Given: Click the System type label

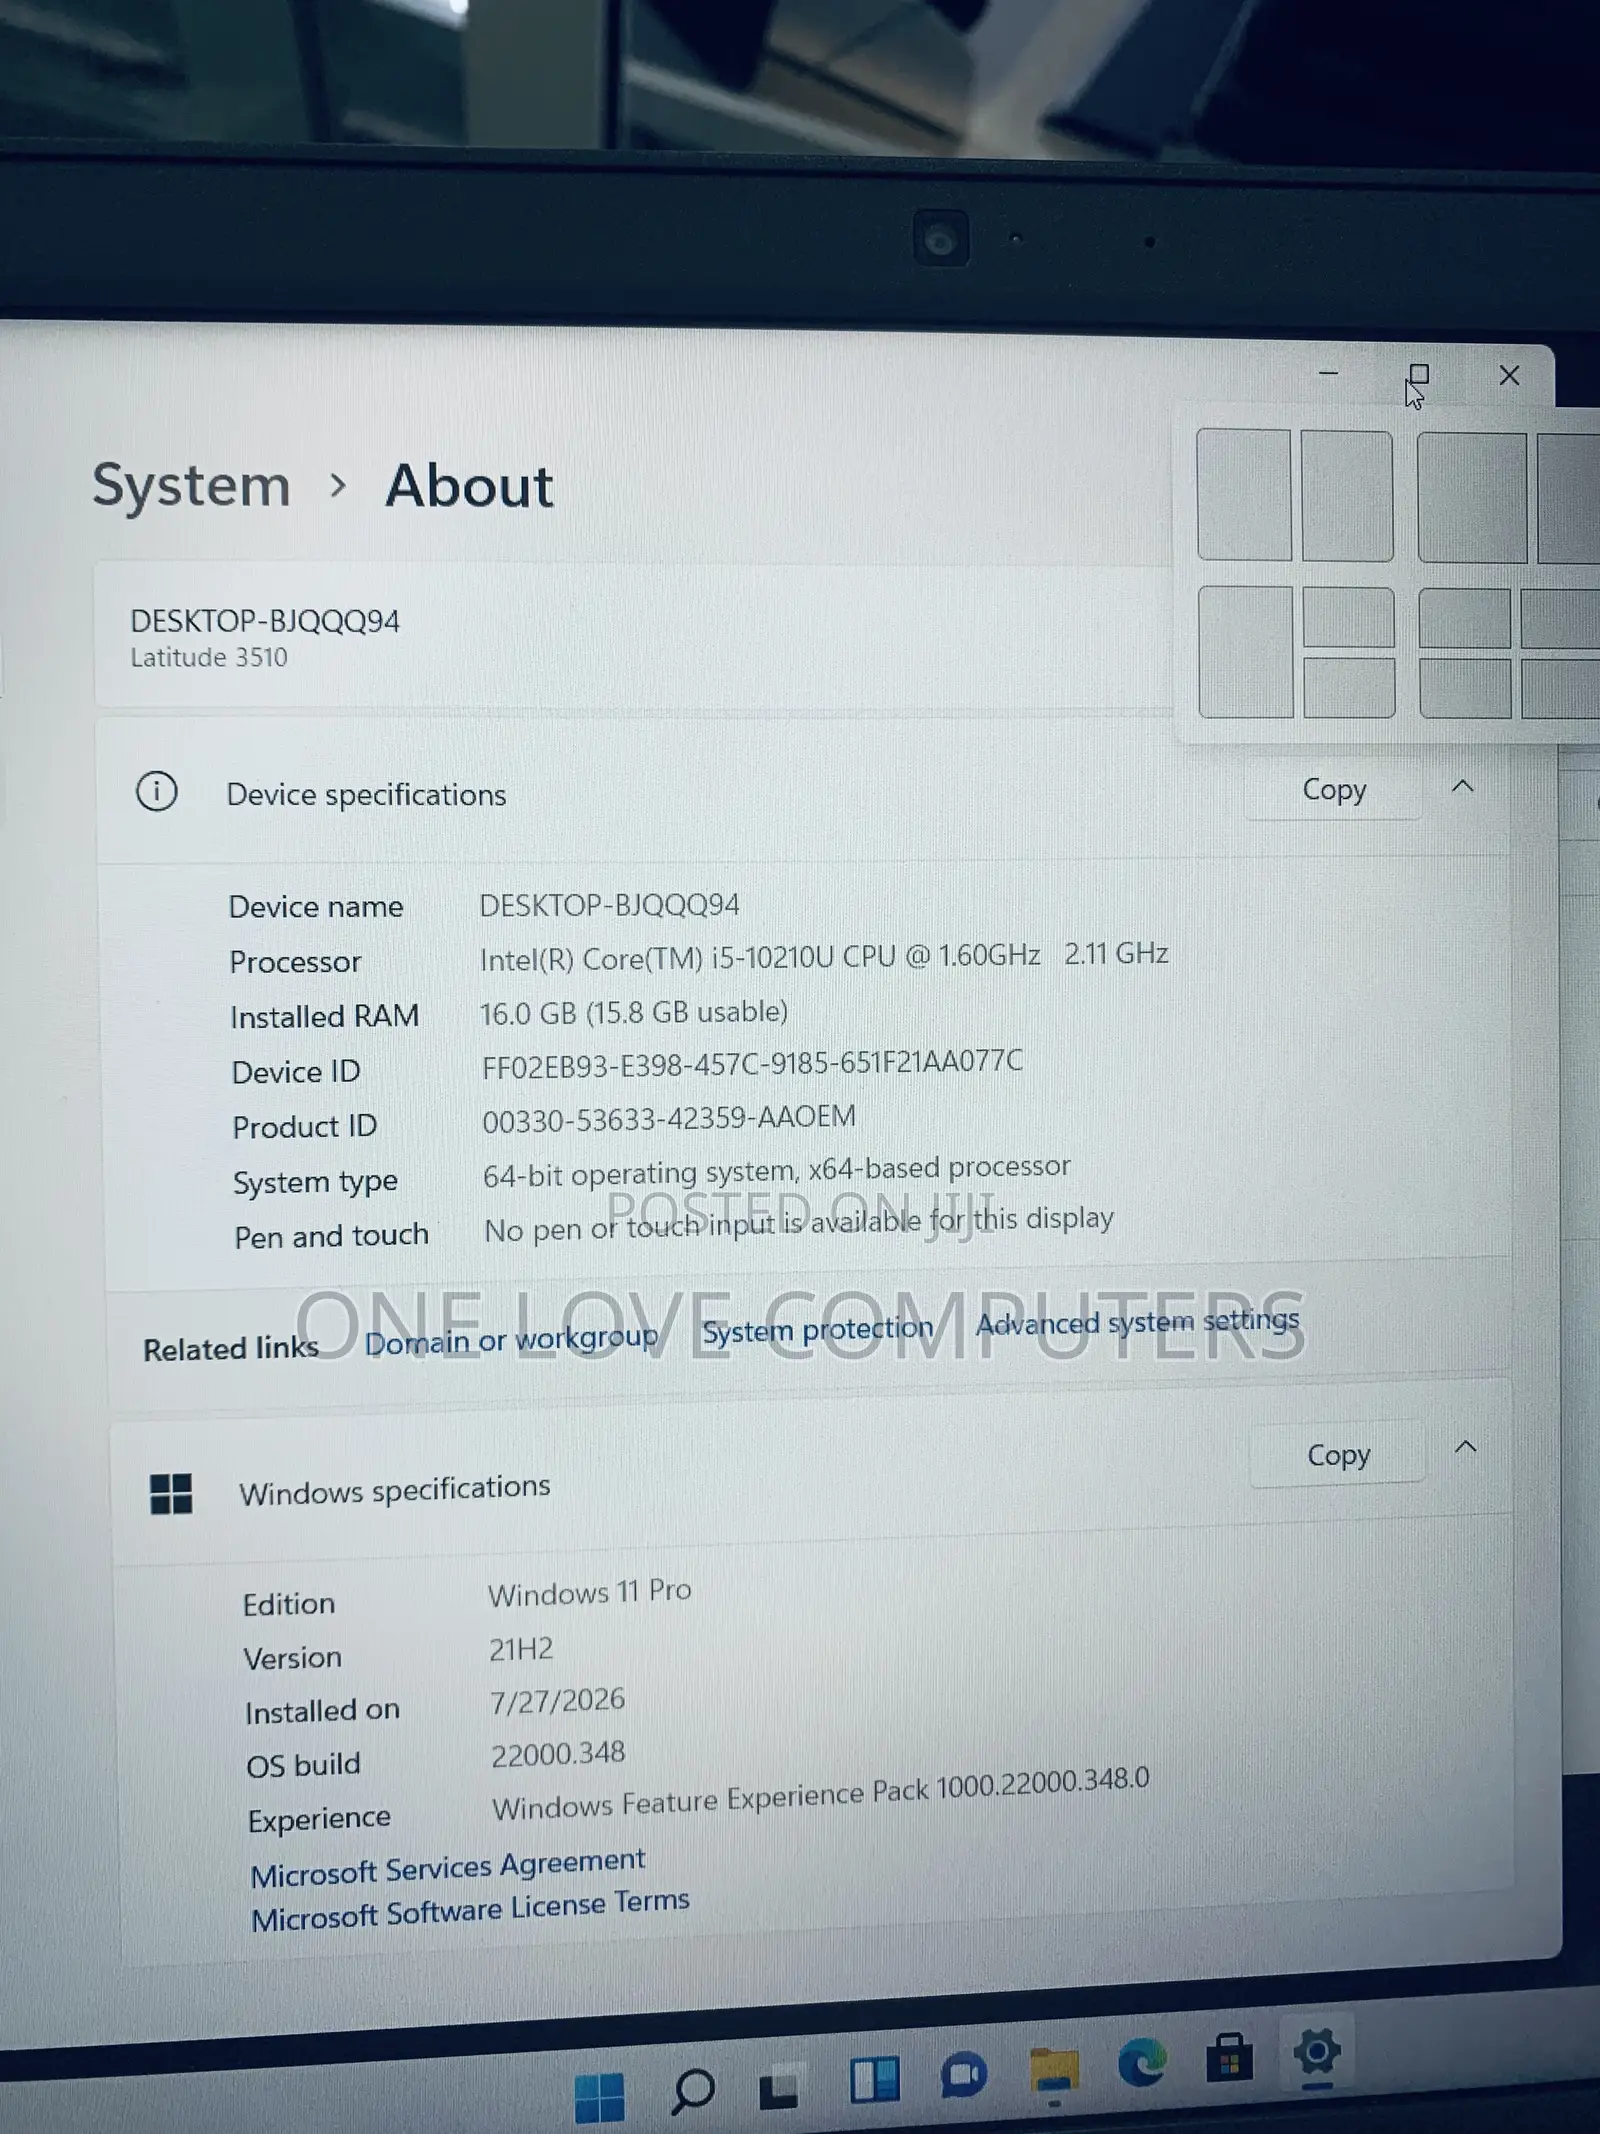Looking at the screenshot, I should click(315, 1182).
